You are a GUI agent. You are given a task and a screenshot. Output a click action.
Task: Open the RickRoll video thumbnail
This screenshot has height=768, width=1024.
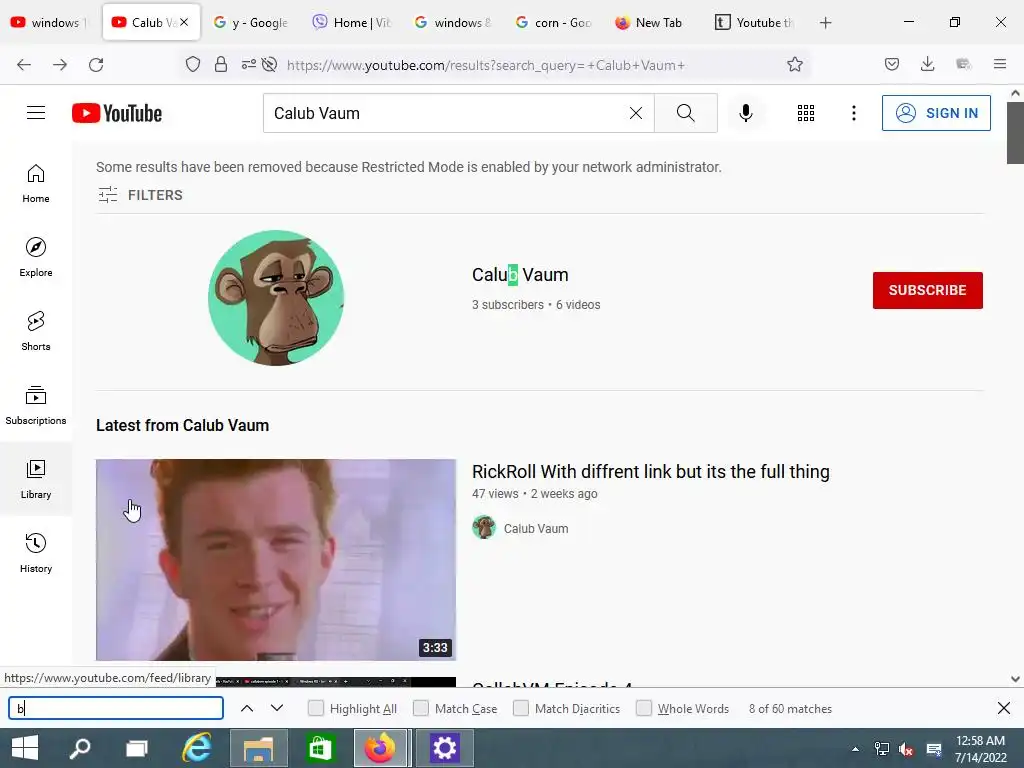[x=276, y=560]
